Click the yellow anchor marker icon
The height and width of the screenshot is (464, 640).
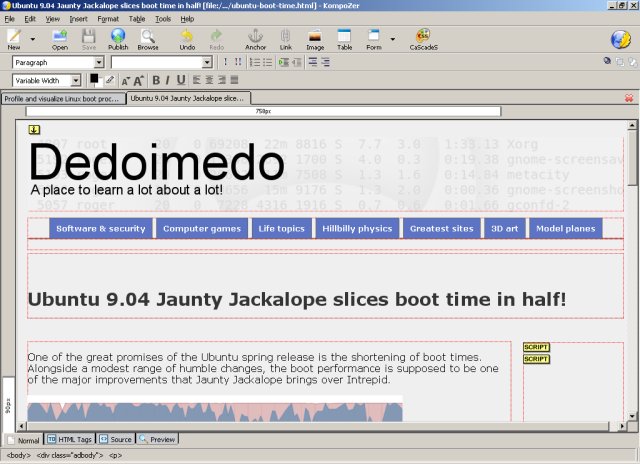[34, 130]
